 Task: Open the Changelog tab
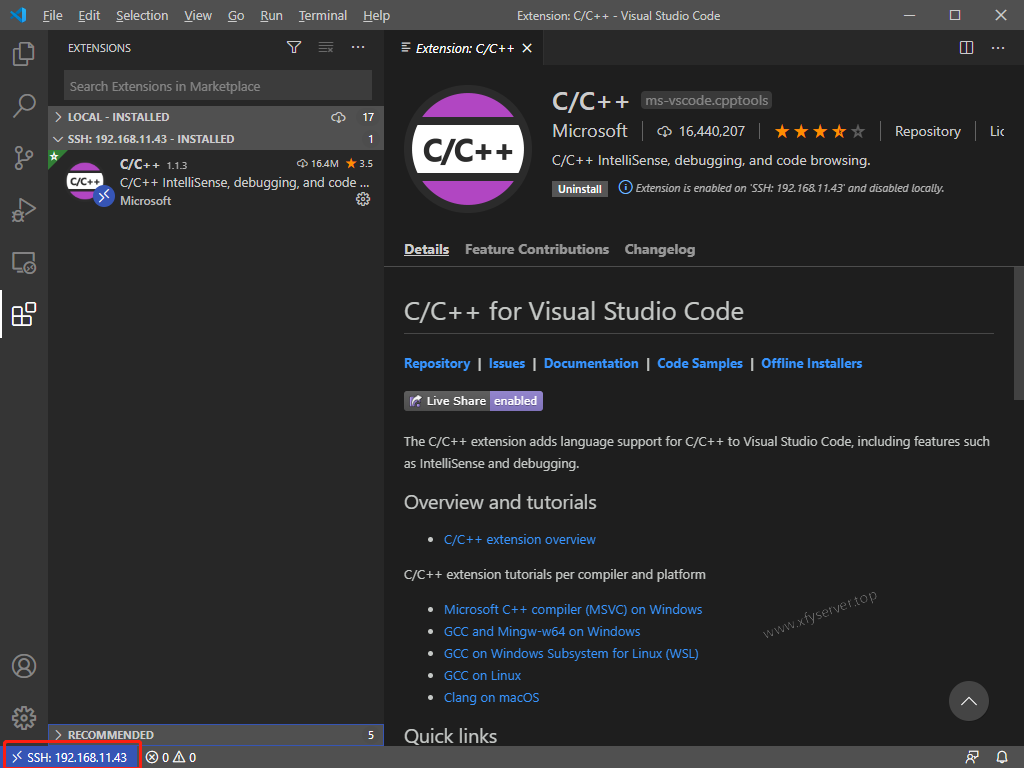659,249
